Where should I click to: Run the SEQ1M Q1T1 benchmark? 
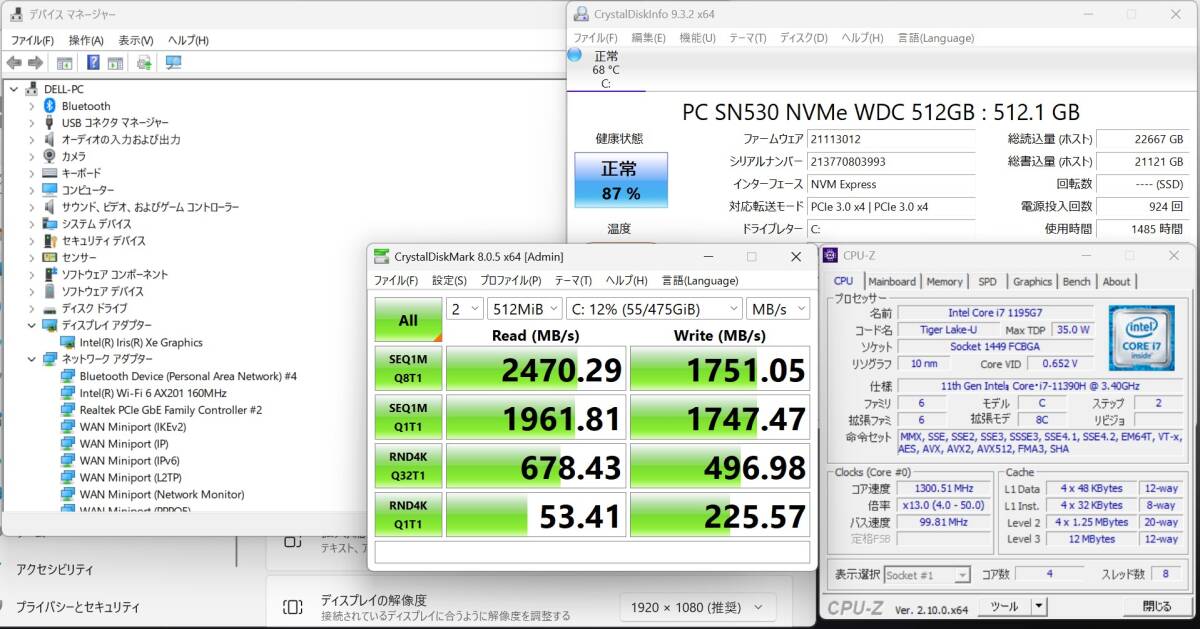408,418
